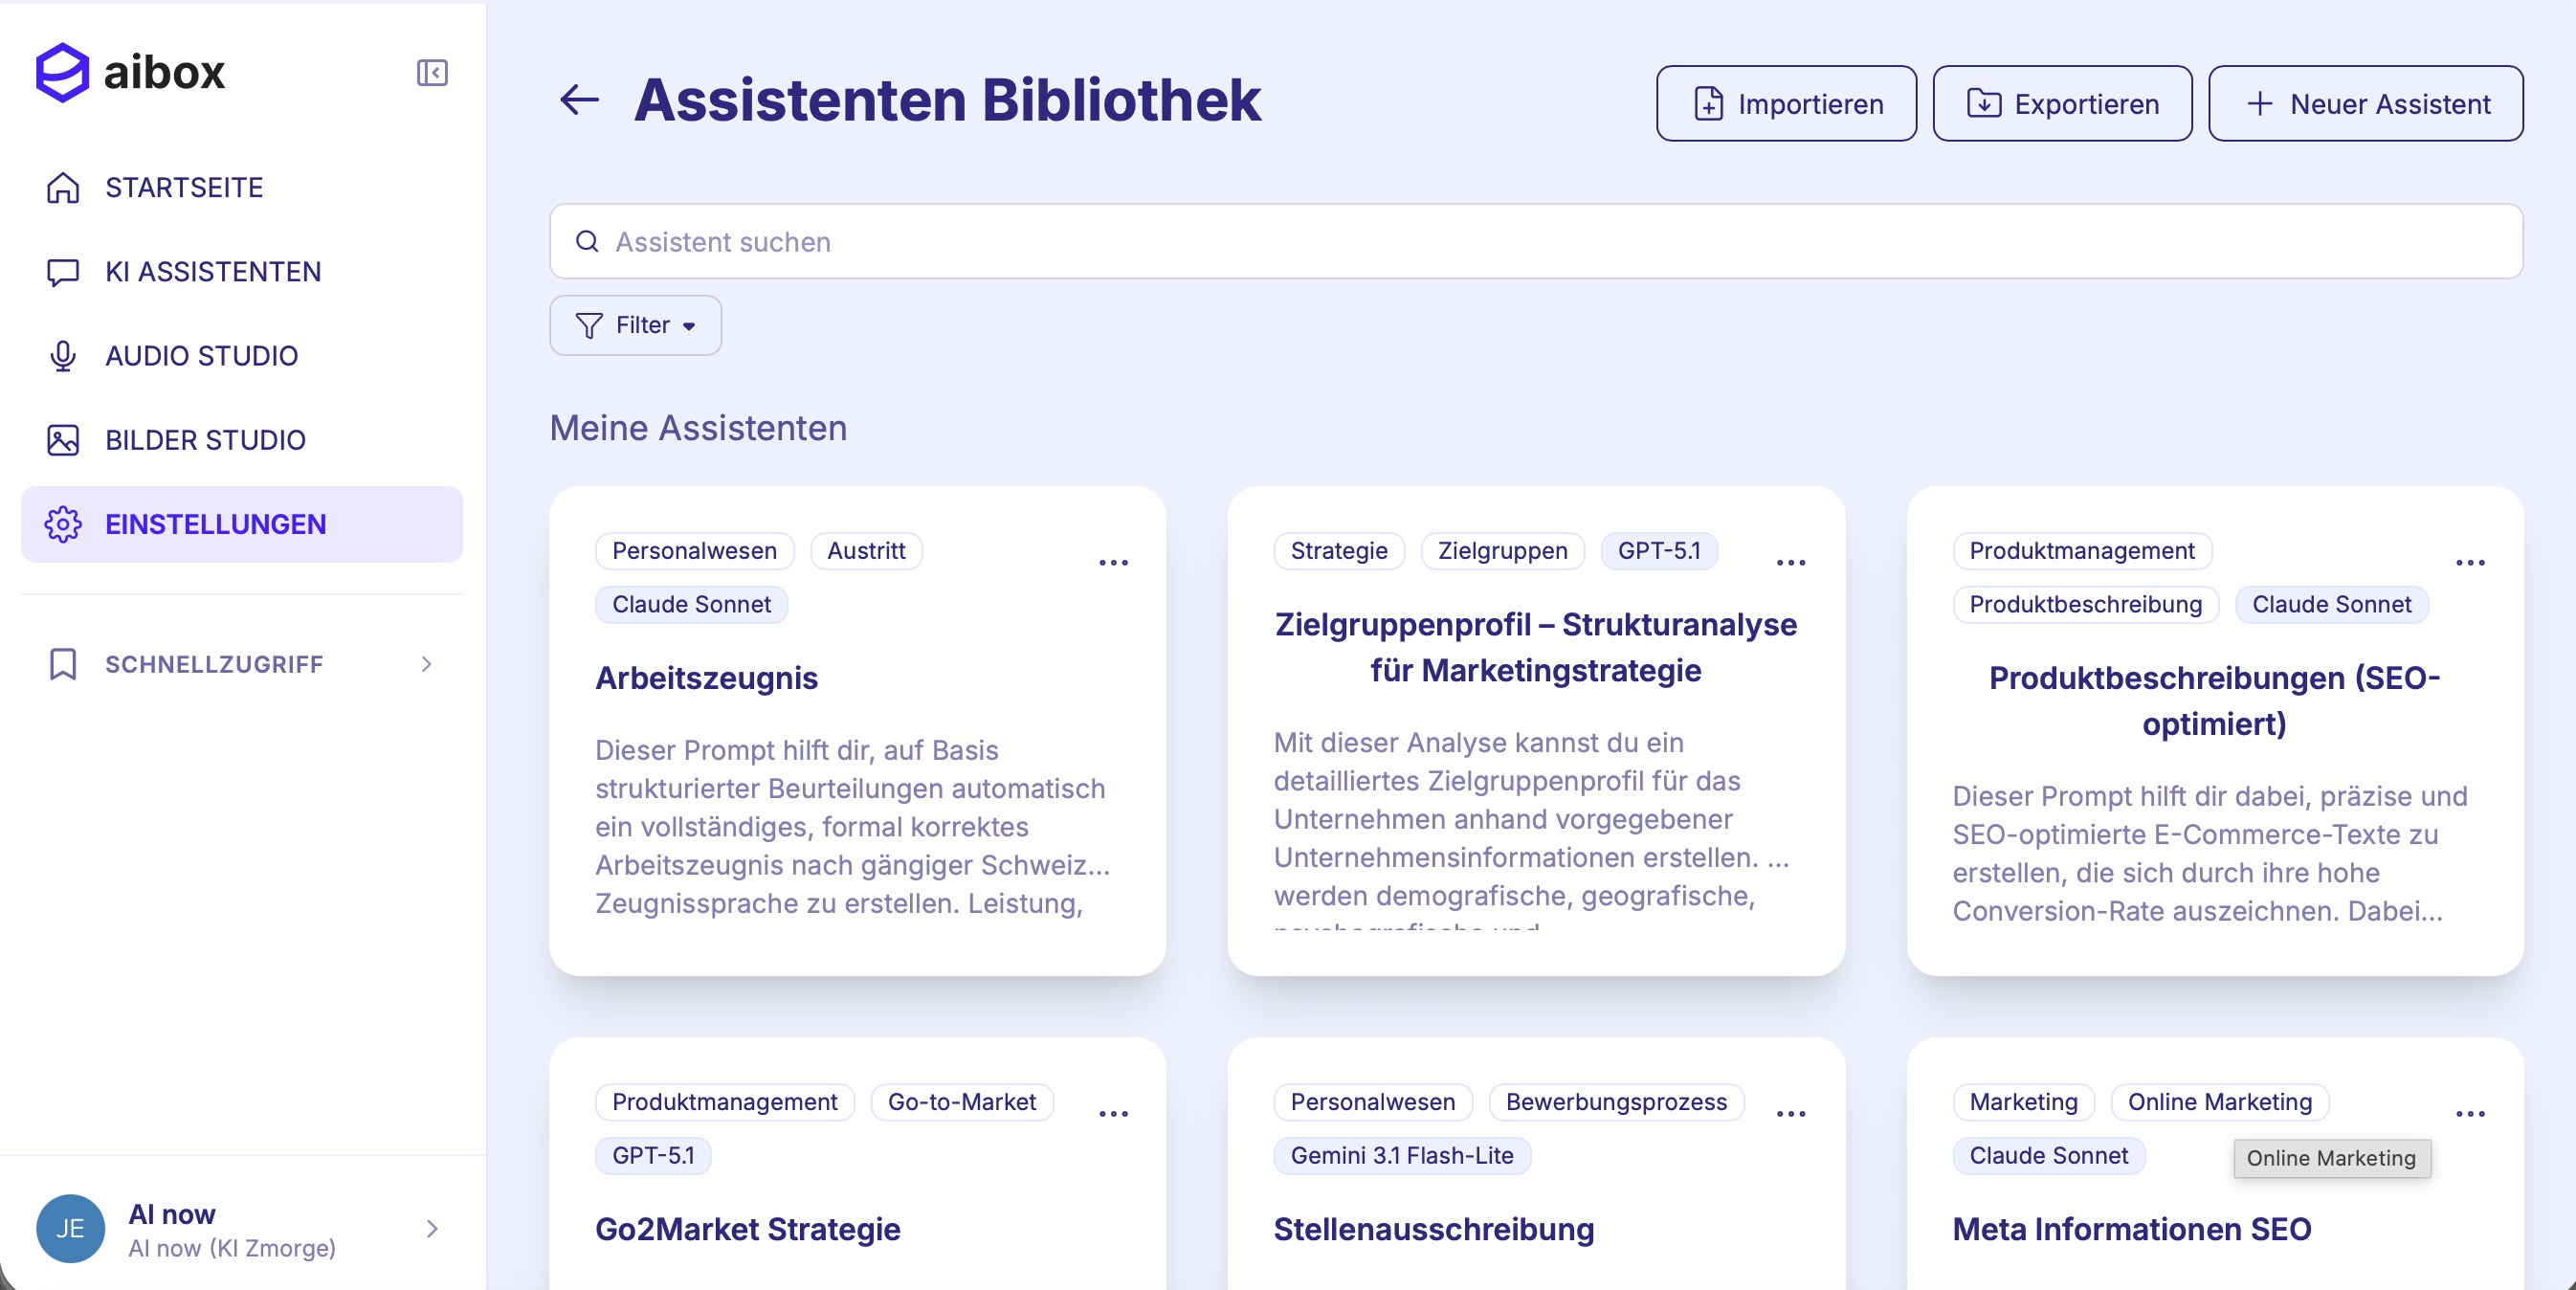Click the Exportieren button

(x=2062, y=104)
